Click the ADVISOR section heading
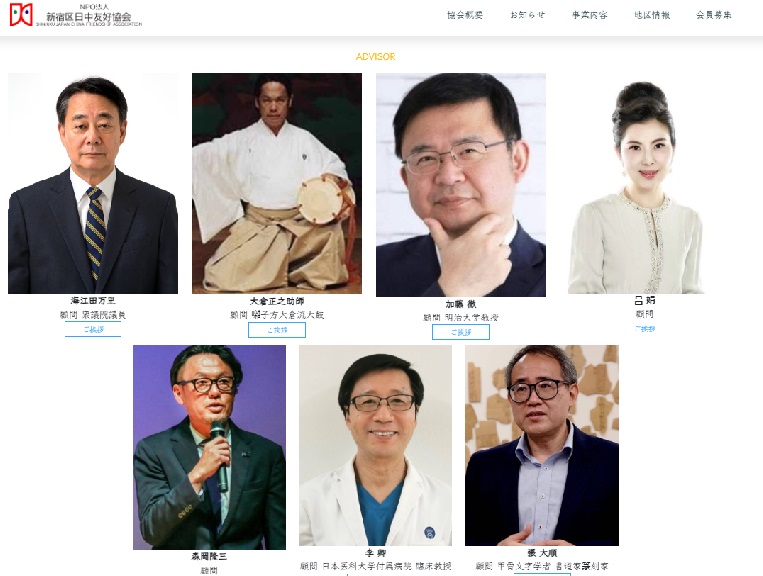The image size is (763, 576). point(375,56)
